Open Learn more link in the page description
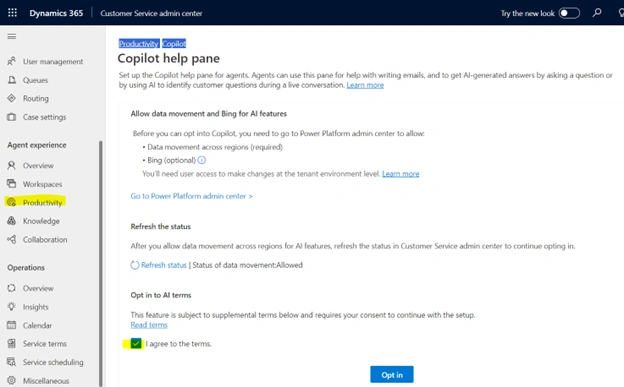This screenshot has height=387, width=624. pyautogui.click(x=365, y=85)
